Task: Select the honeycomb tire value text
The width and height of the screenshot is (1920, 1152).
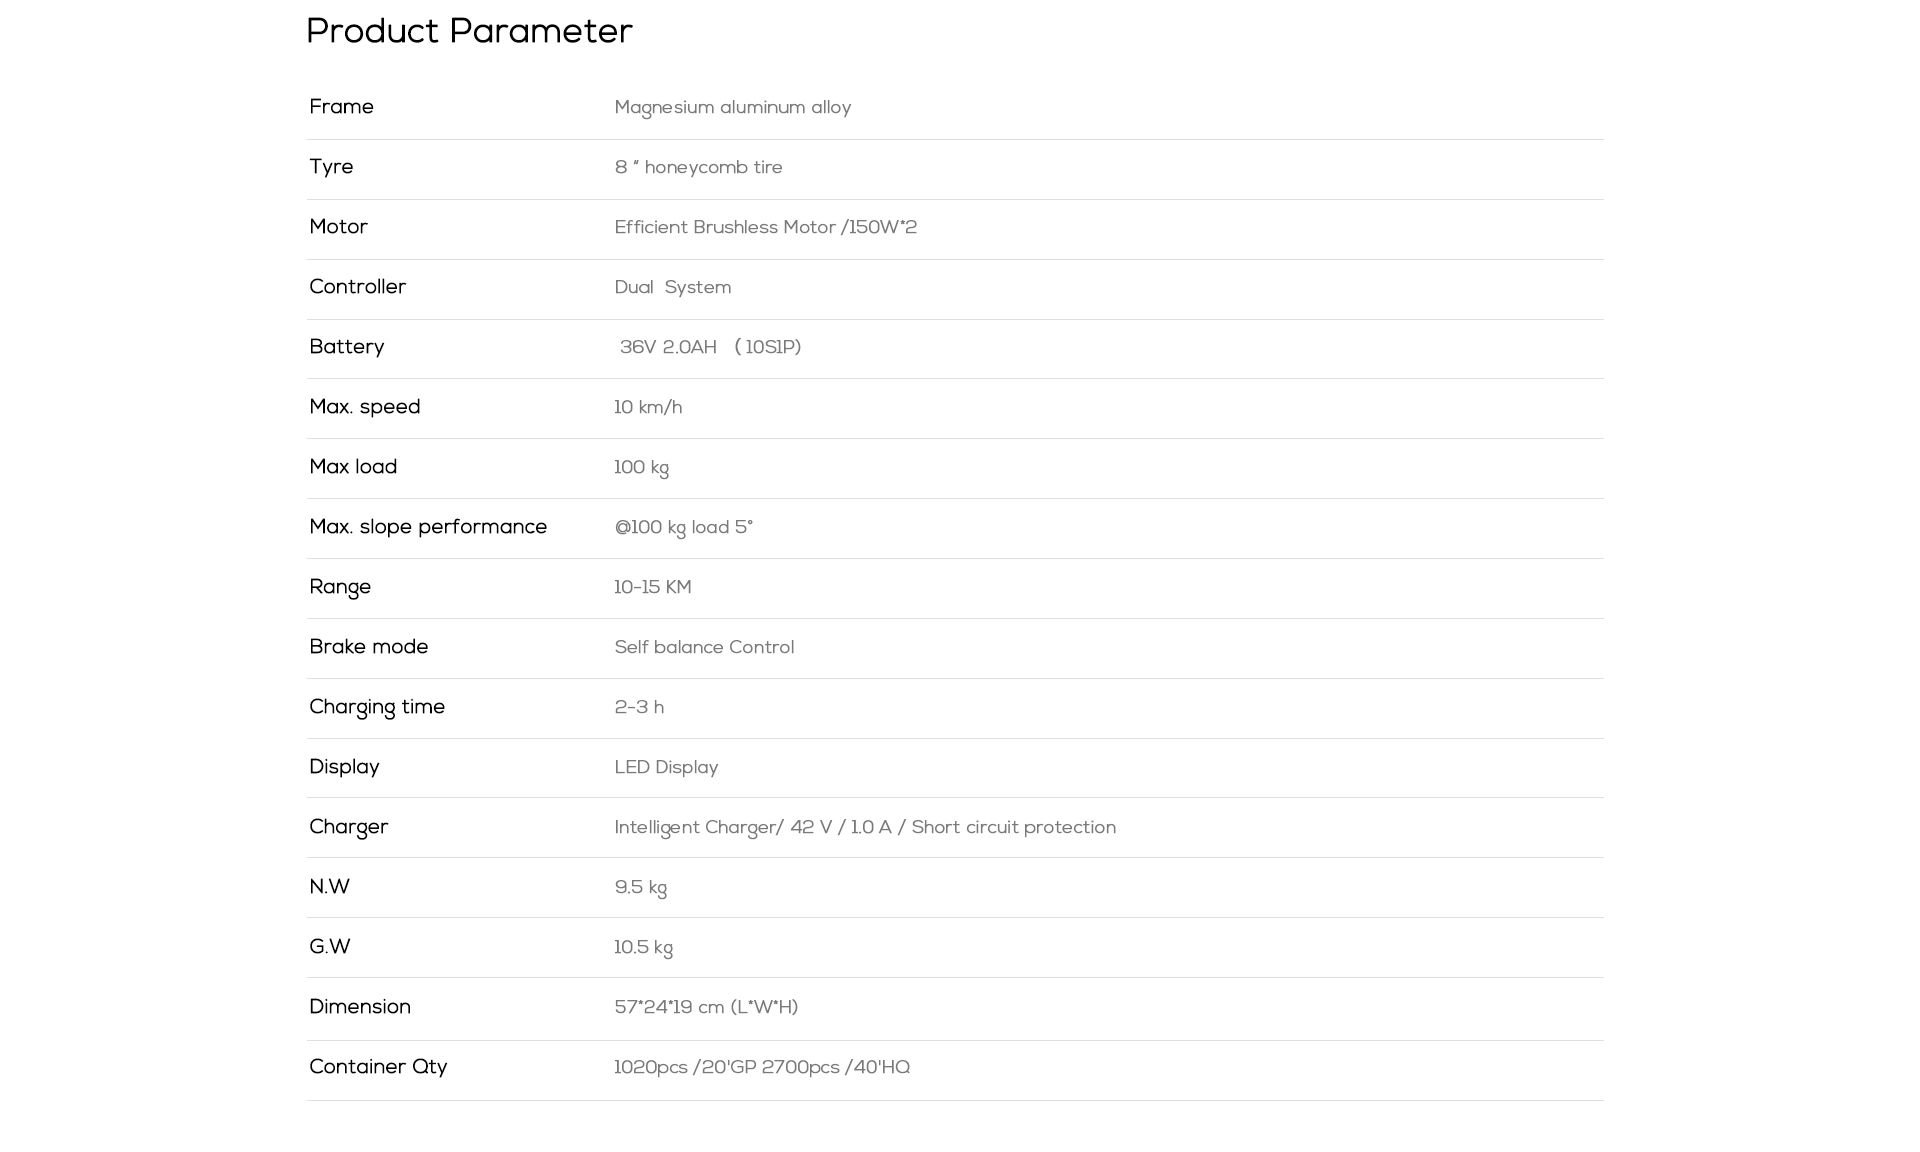Action: [698, 168]
